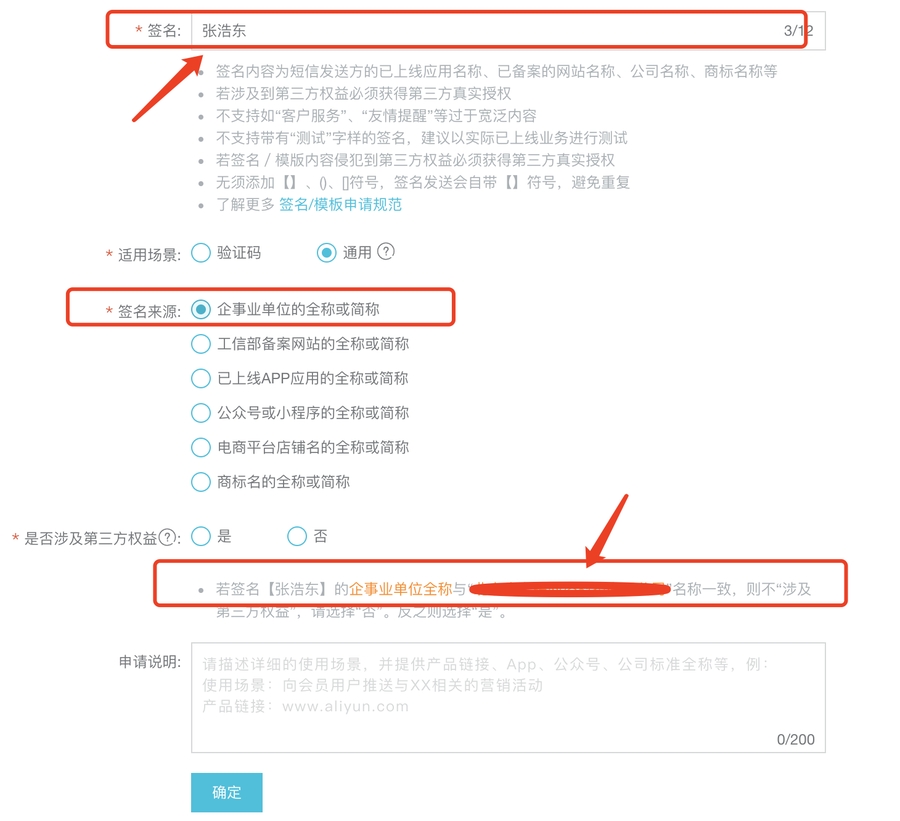
Task: Click the 适用场景 field label
Action: tap(149, 255)
